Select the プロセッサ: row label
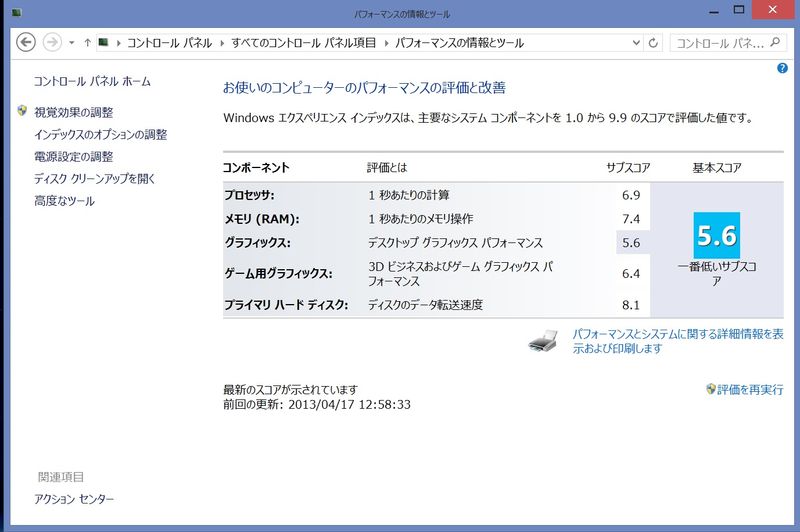Viewport: 800px width, 532px height. 249,195
